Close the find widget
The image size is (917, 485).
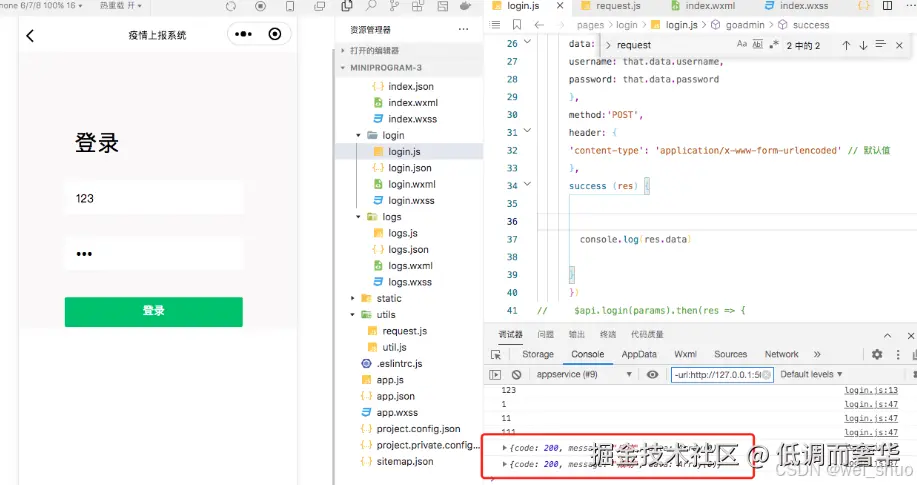click(x=899, y=45)
